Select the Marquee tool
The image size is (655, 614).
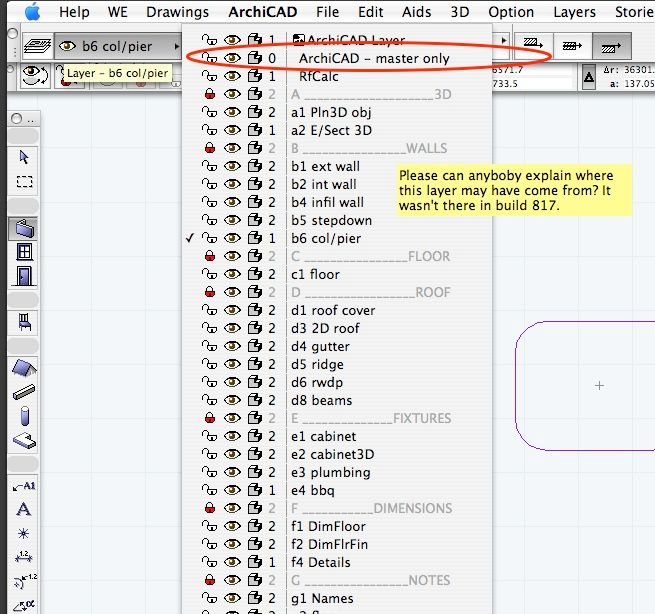click(x=24, y=182)
